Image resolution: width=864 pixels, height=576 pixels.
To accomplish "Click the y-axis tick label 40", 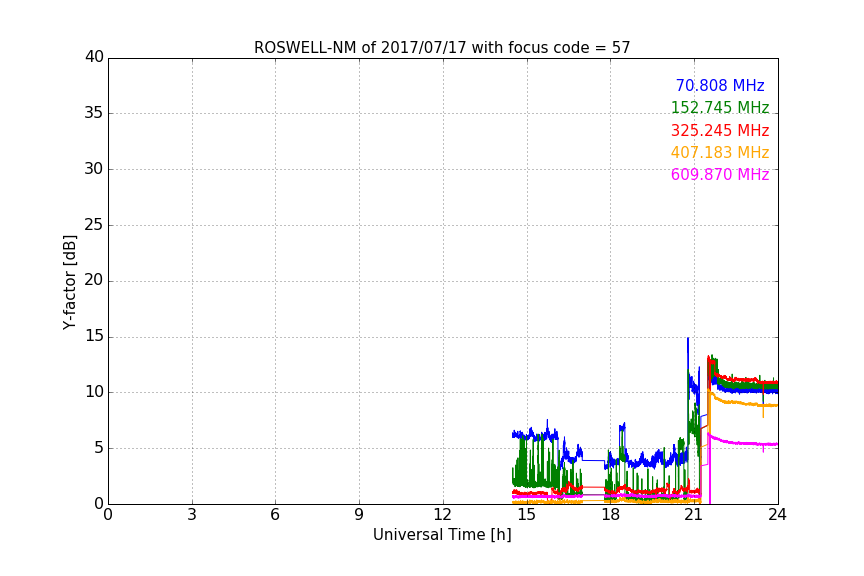I will click(x=94, y=57).
